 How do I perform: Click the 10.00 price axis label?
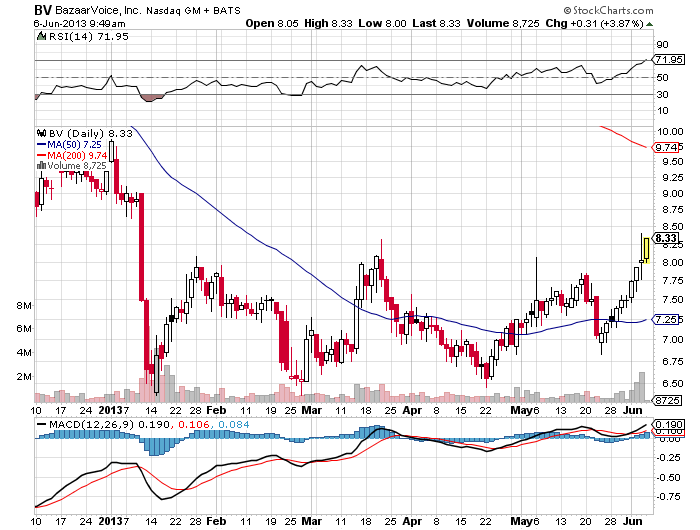click(x=670, y=131)
